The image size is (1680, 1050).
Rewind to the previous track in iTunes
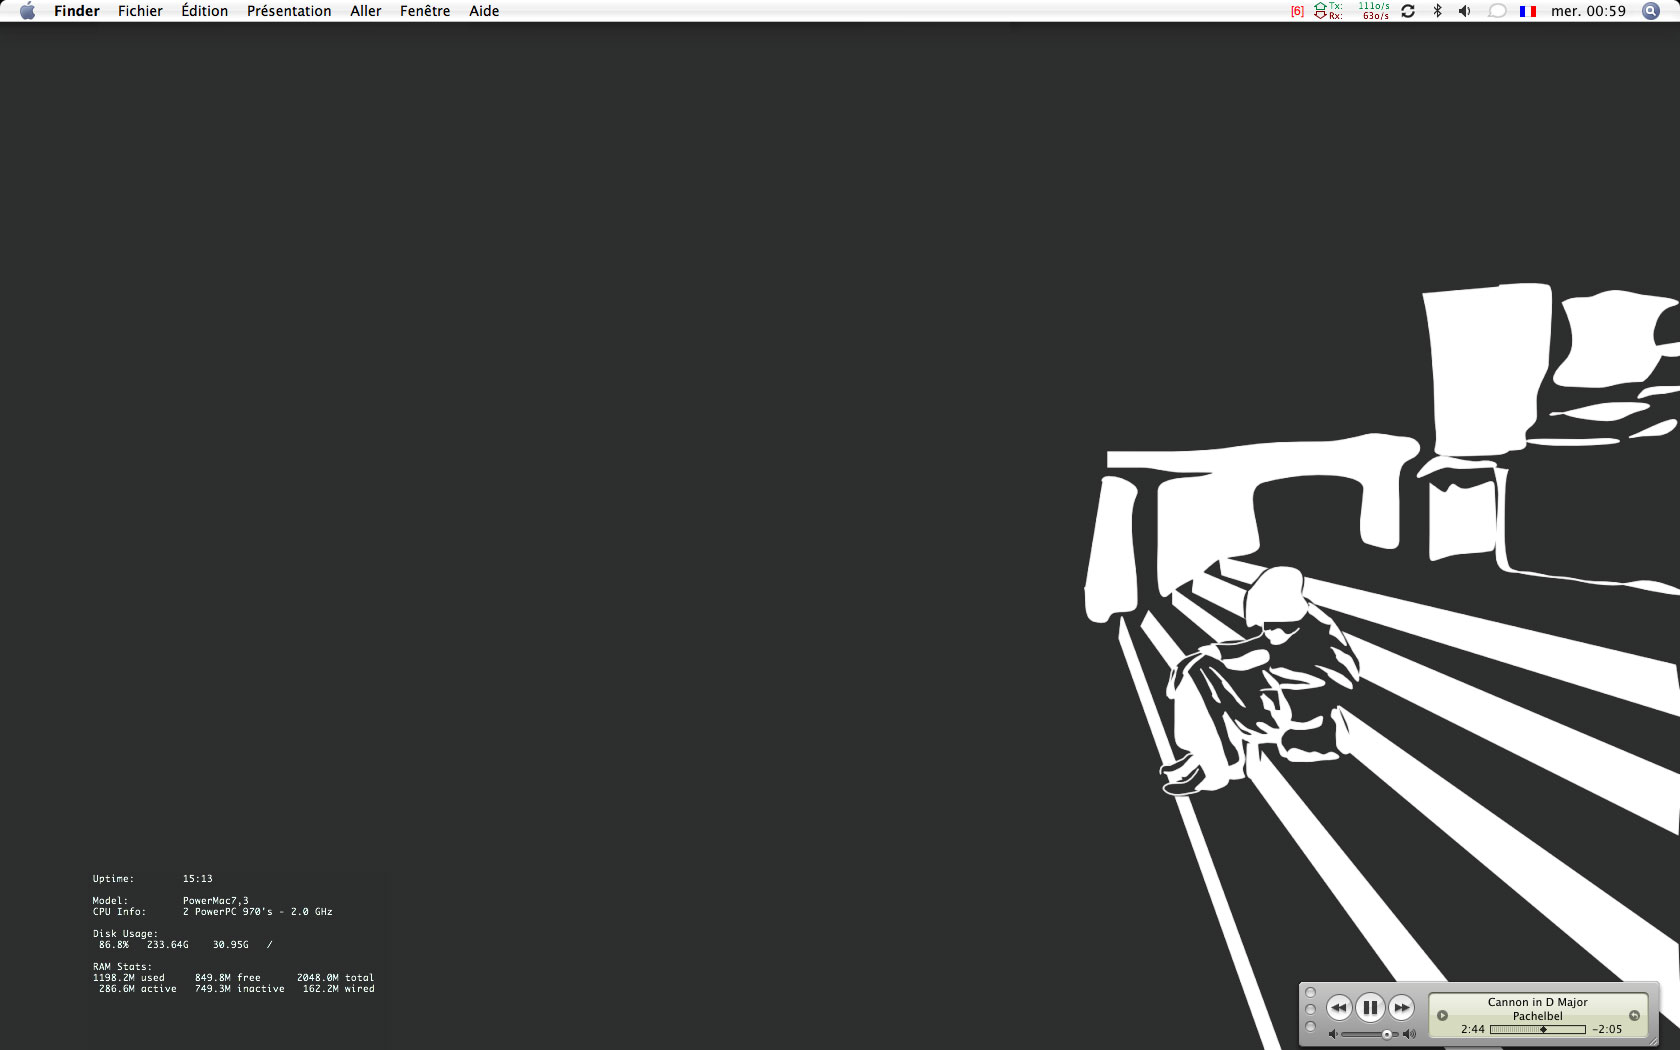coord(1339,1008)
